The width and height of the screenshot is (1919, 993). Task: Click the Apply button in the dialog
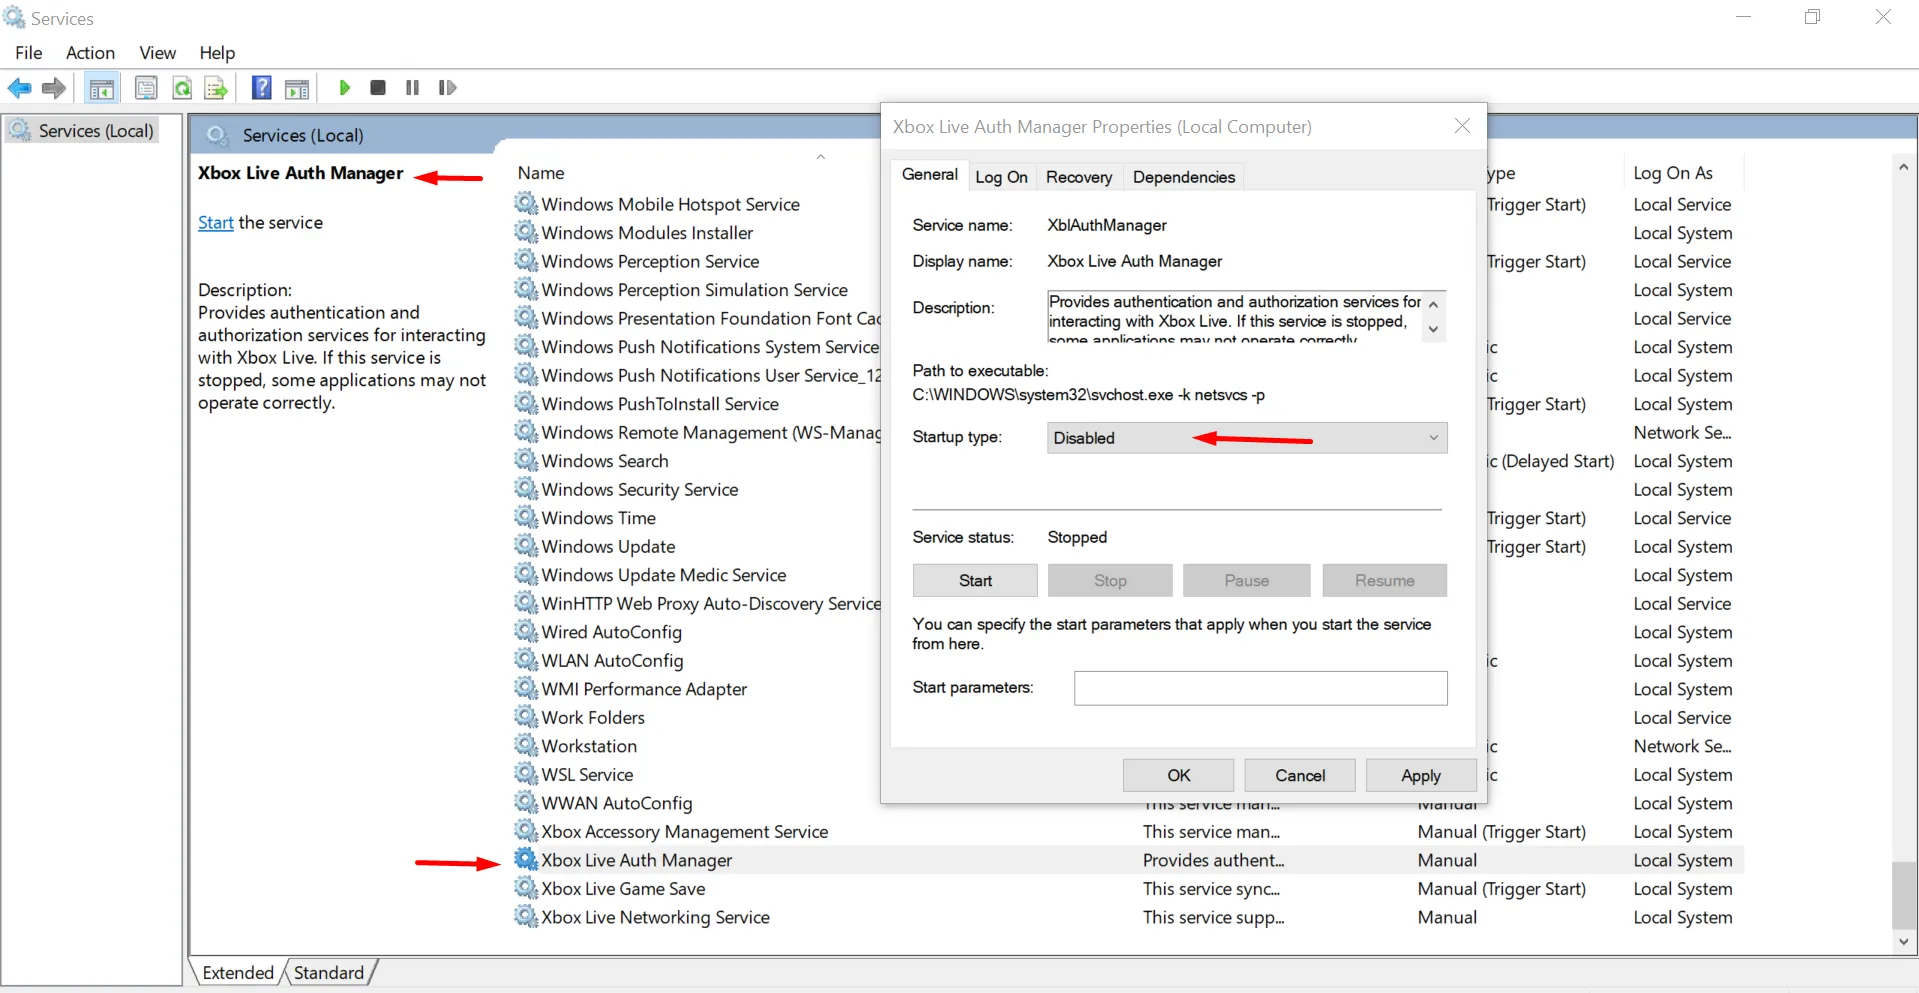[1420, 776]
